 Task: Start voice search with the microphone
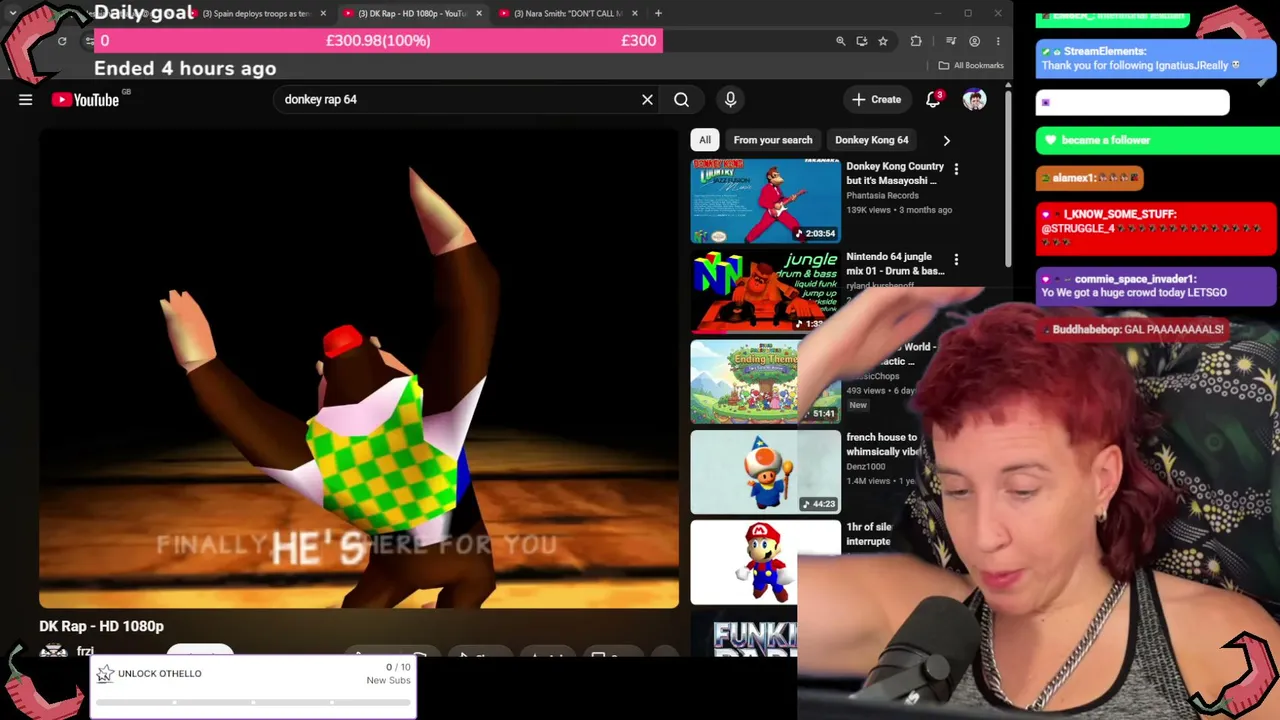click(730, 99)
